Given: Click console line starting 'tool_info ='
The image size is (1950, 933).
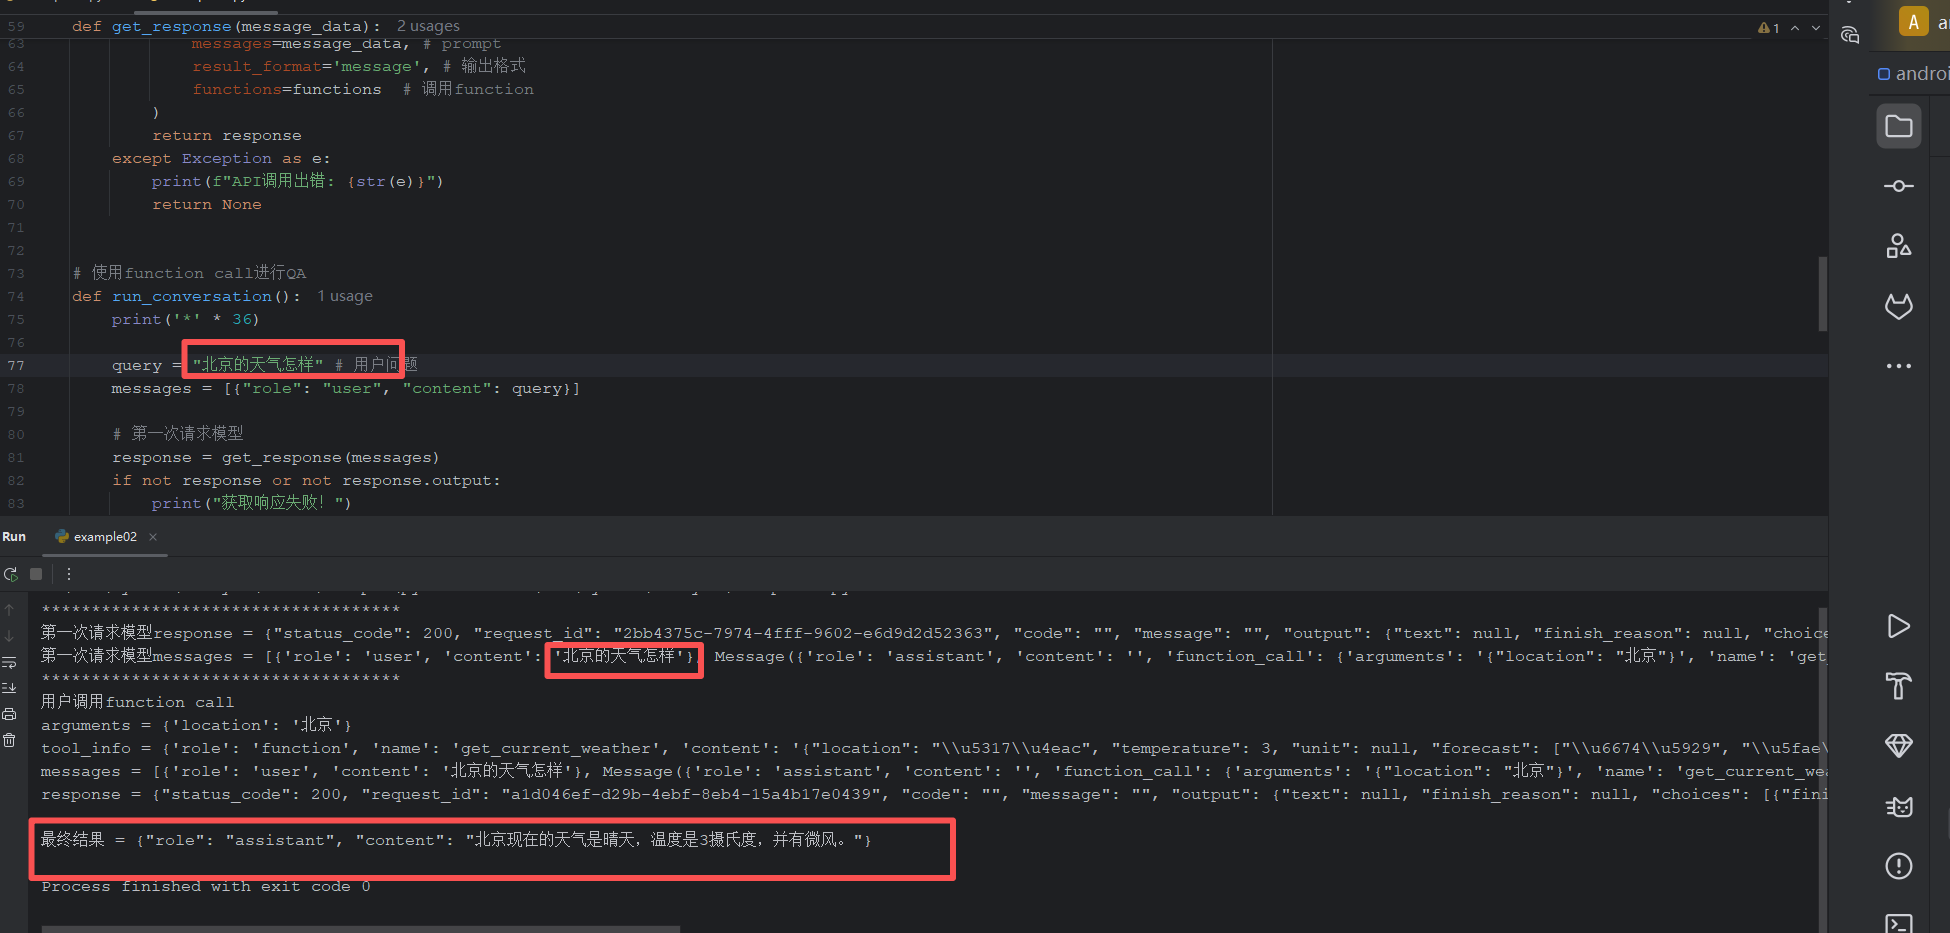Looking at the screenshot, I should (x=934, y=748).
